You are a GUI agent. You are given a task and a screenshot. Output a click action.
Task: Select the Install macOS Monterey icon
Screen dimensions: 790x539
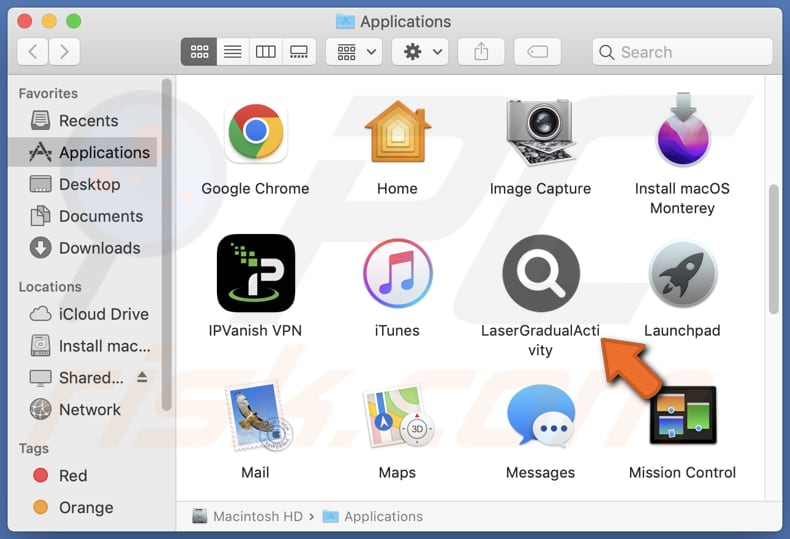[x=683, y=130]
